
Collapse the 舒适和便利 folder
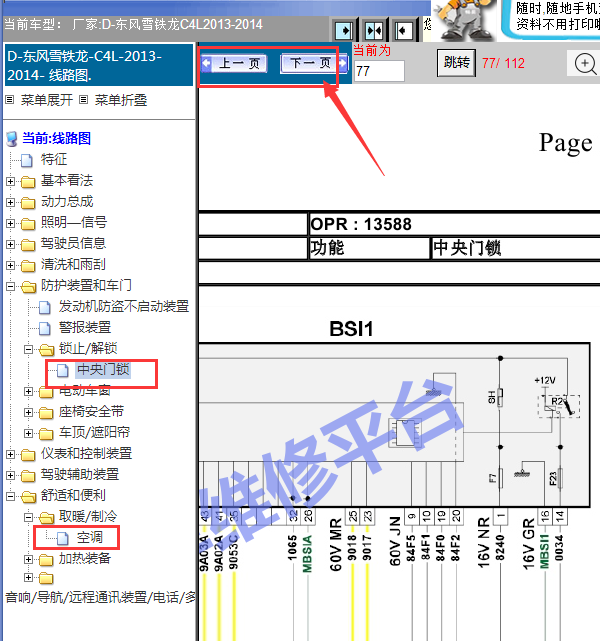pos(11,496)
